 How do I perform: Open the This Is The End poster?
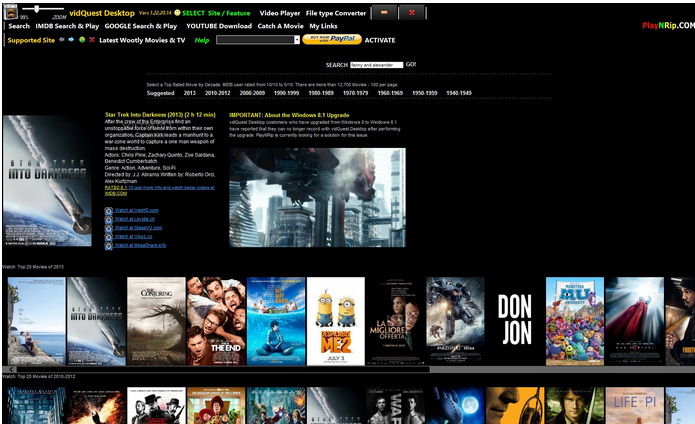(x=216, y=321)
